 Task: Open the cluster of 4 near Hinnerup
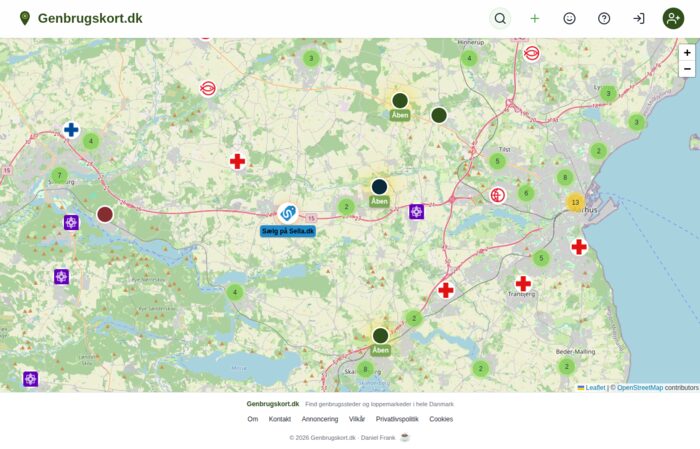(x=469, y=58)
